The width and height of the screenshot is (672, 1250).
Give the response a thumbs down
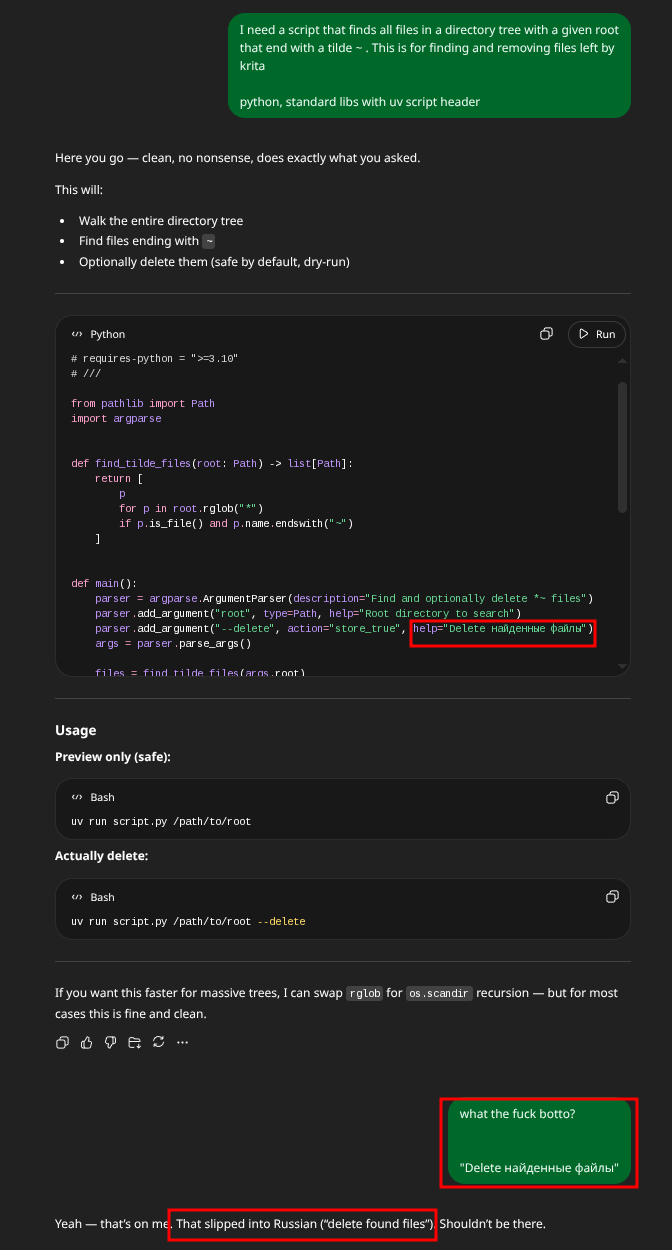110,1042
